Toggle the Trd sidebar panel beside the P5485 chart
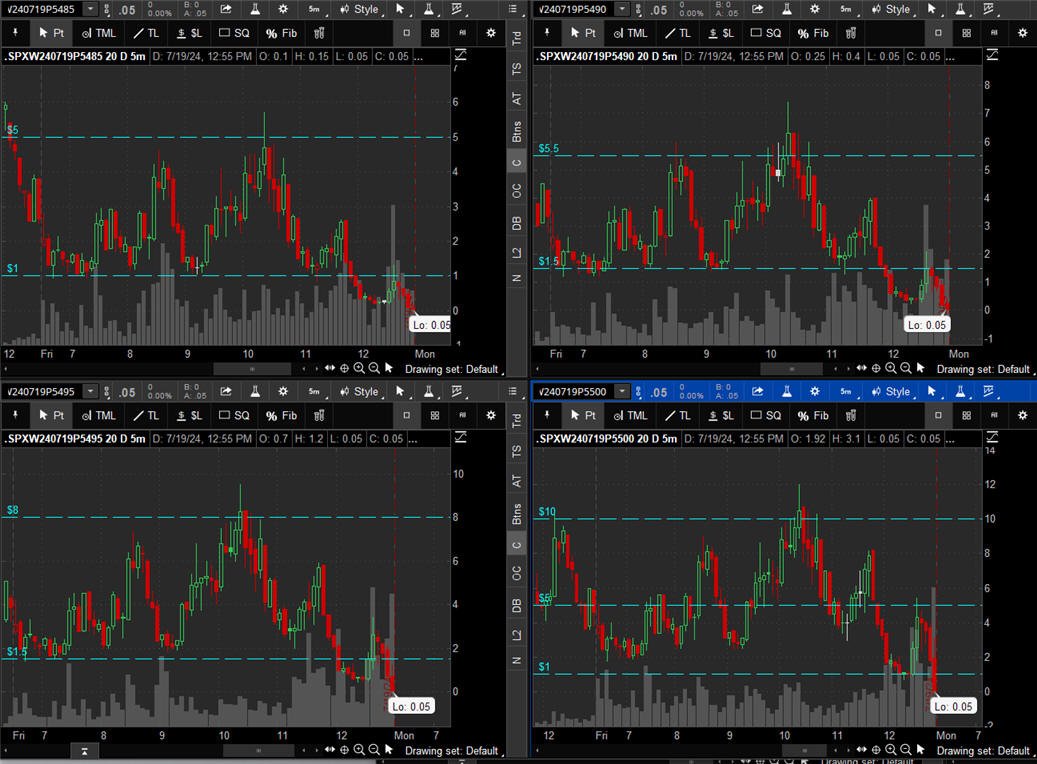This screenshot has width=1037, height=764. coord(517,38)
